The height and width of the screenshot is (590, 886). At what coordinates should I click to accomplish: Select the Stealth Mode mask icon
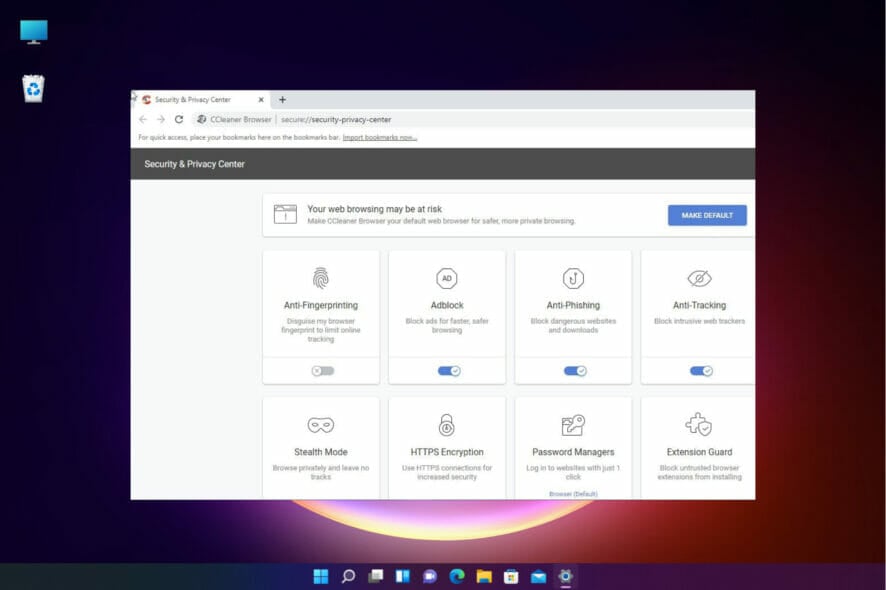point(321,424)
